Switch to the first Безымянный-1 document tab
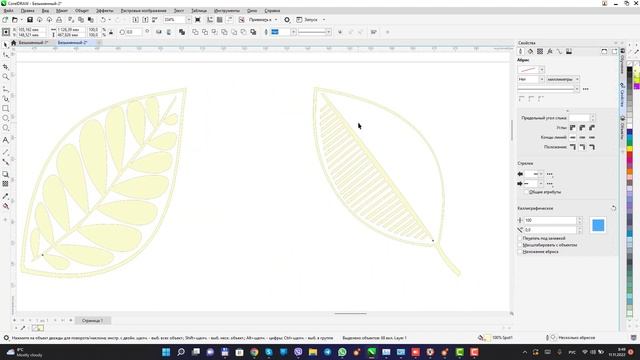640x360 pixels. click(33, 42)
